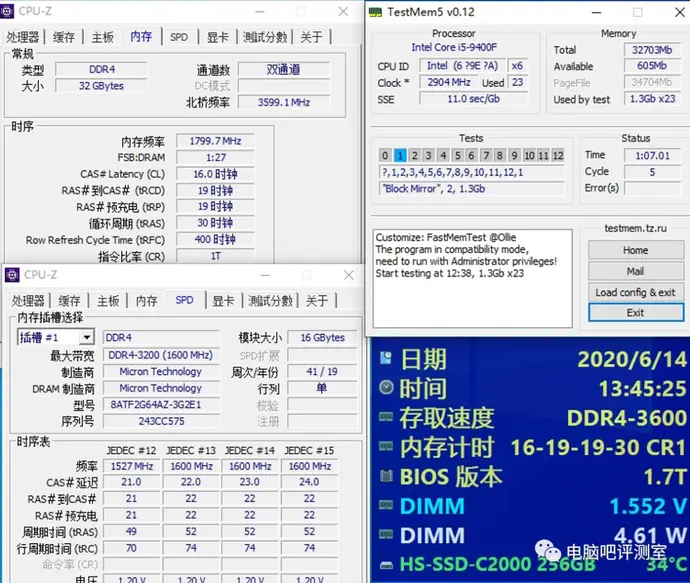Viewport: 690px width, 583px height.
Task: Open the 插槽 #1 slot dropdown
Action: pyautogui.click(x=86, y=338)
